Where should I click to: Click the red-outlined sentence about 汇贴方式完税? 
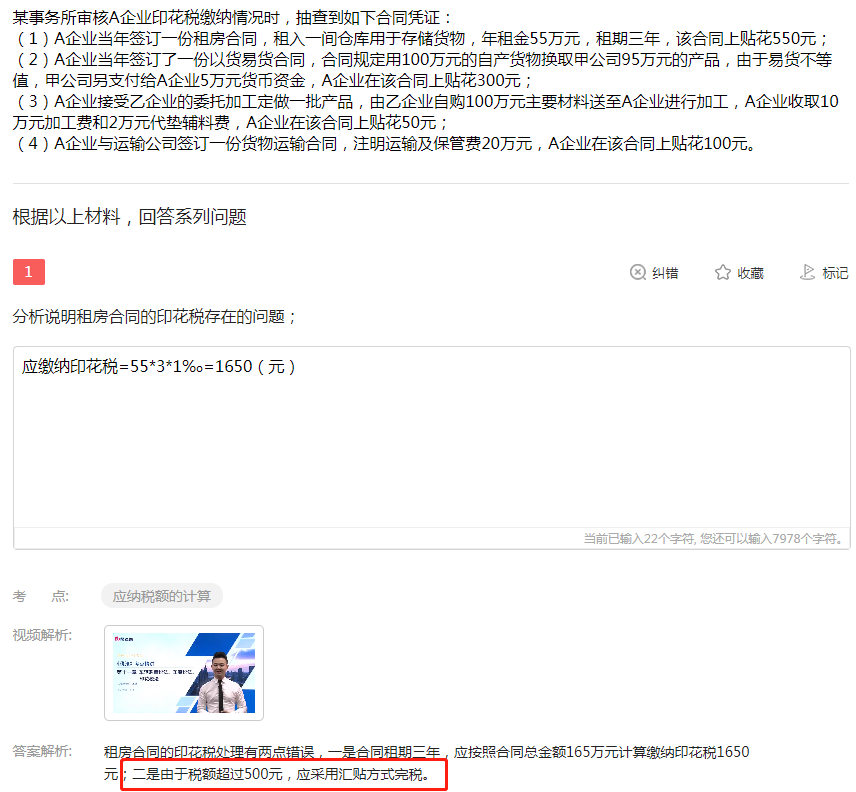point(283,774)
